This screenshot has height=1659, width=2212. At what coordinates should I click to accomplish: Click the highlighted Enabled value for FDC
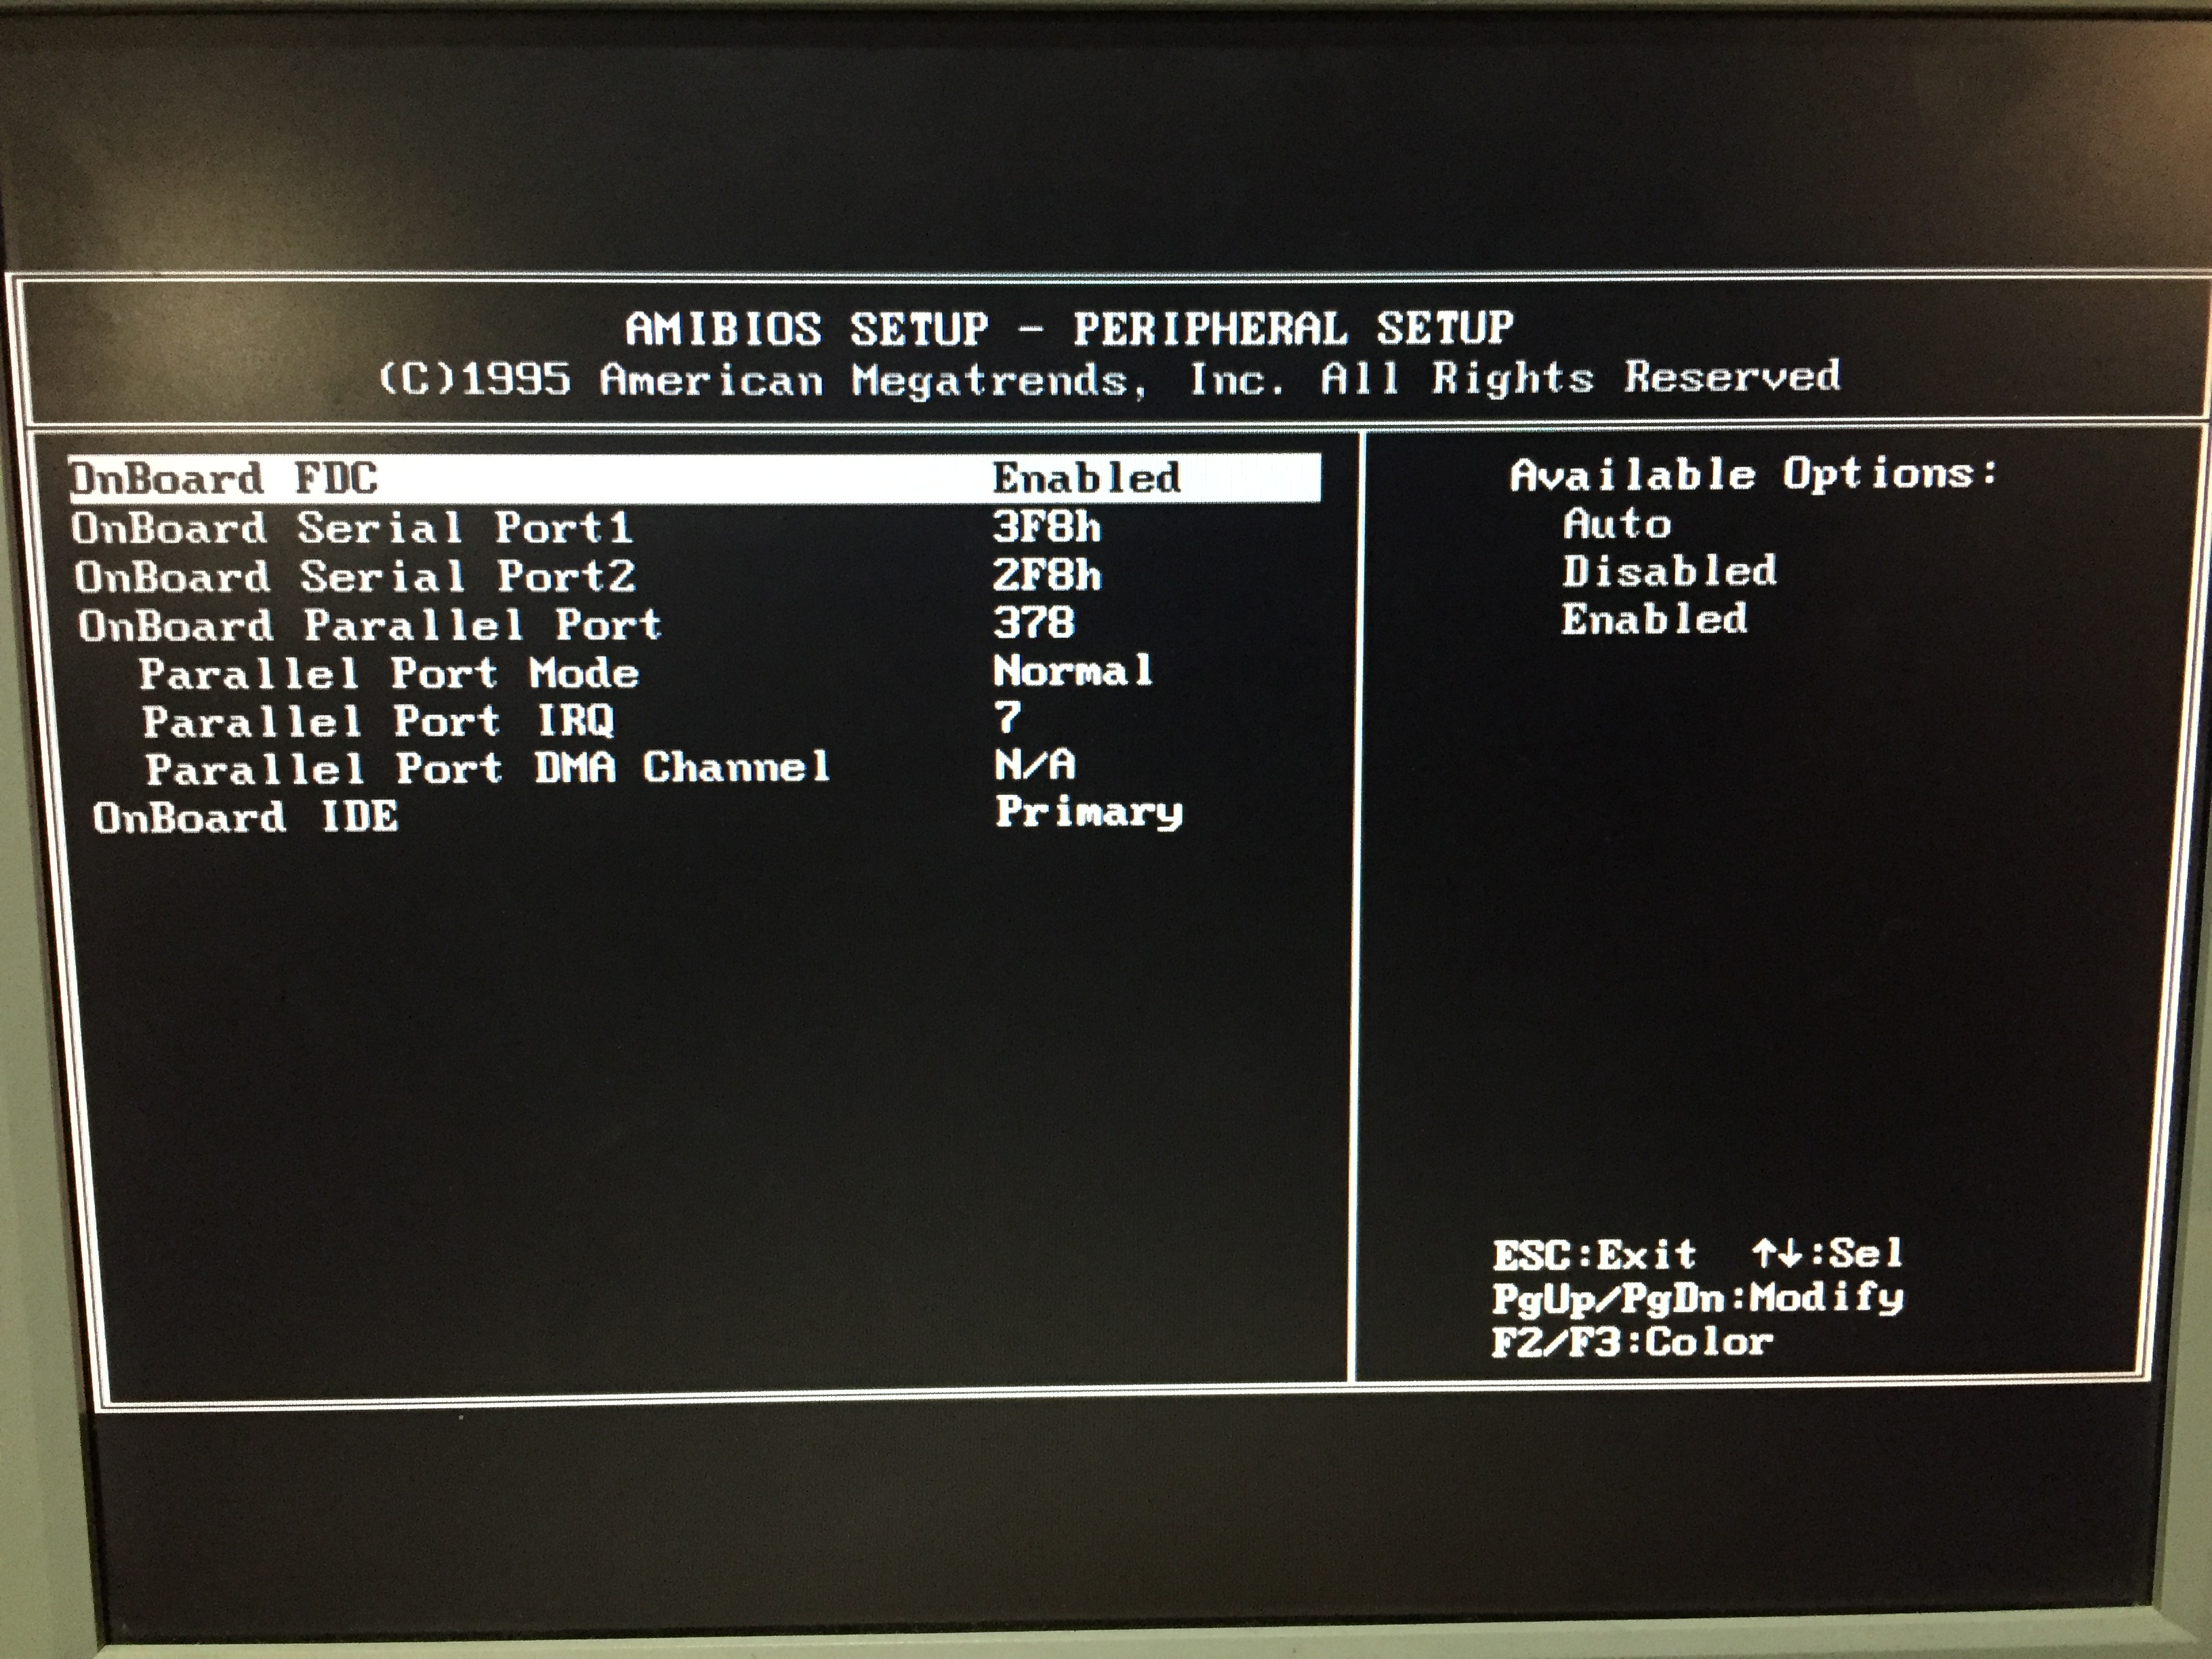click(x=1086, y=478)
